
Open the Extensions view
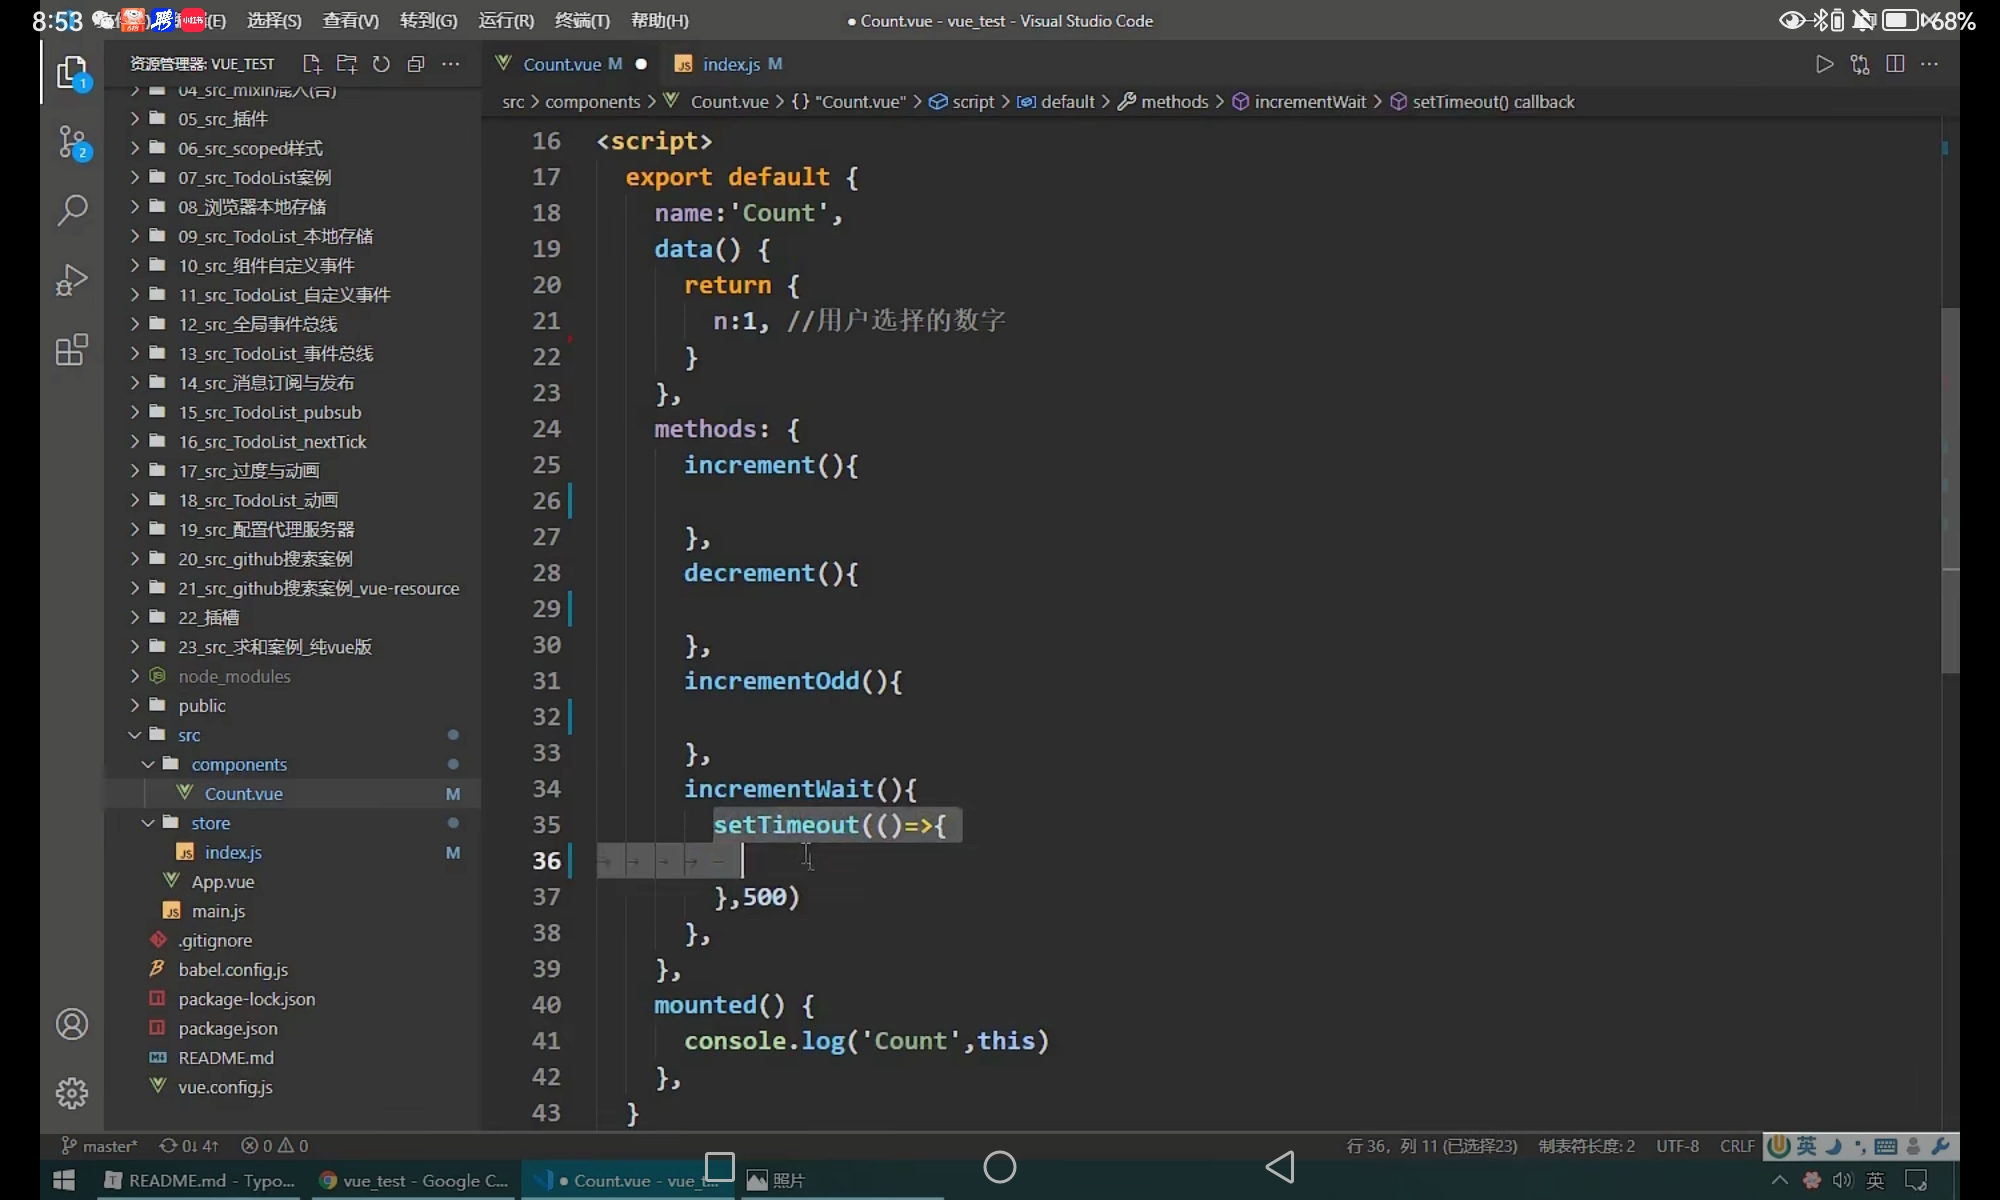pos(72,350)
